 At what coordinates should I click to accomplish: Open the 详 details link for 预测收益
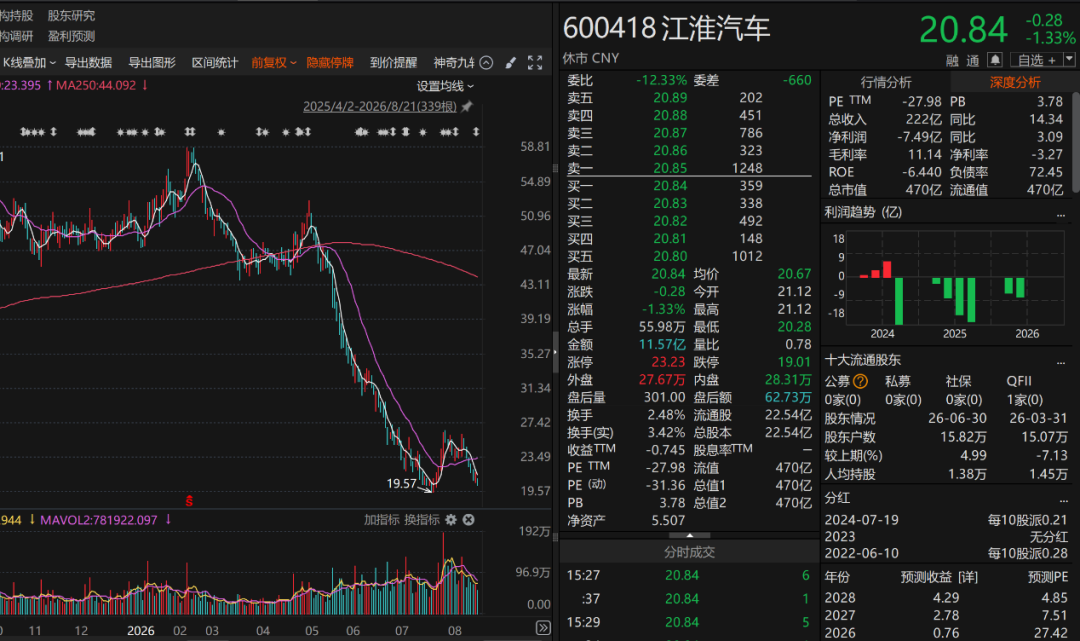(968, 577)
